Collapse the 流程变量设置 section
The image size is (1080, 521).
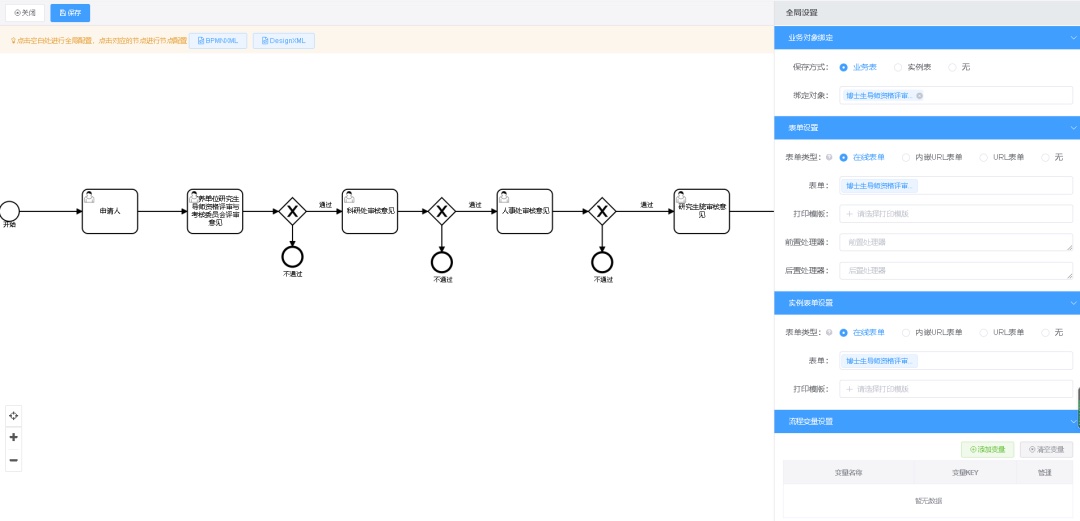click(1072, 421)
